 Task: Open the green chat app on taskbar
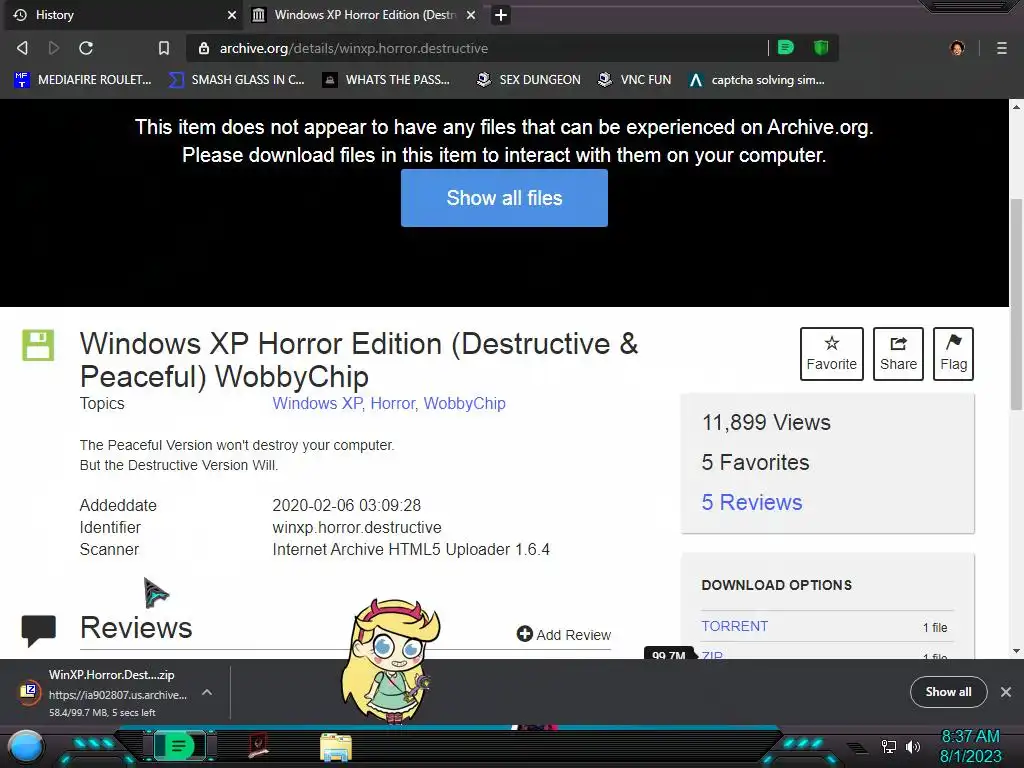[x=179, y=746]
